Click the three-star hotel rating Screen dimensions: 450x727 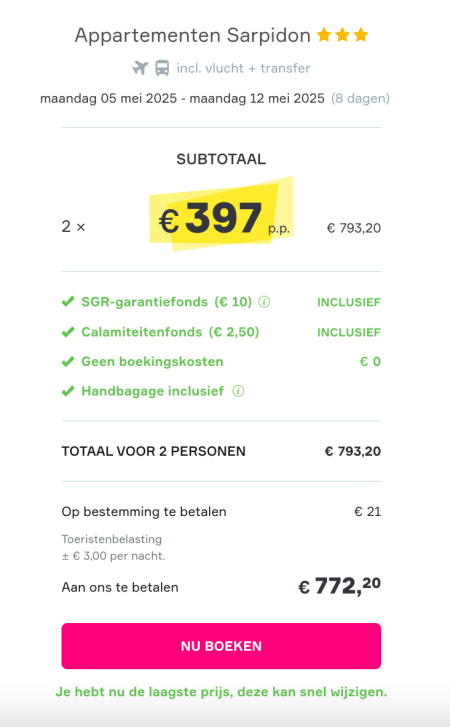point(342,35)
